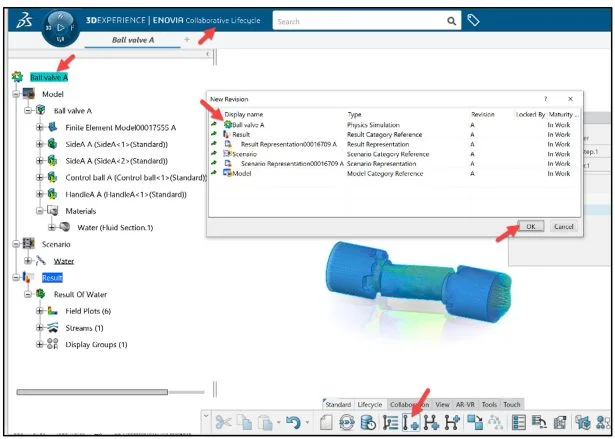This screenshot has width=615, height=439.
Task: Click the help question mark in New Revision dialog
Action: (x=545, y=100)
